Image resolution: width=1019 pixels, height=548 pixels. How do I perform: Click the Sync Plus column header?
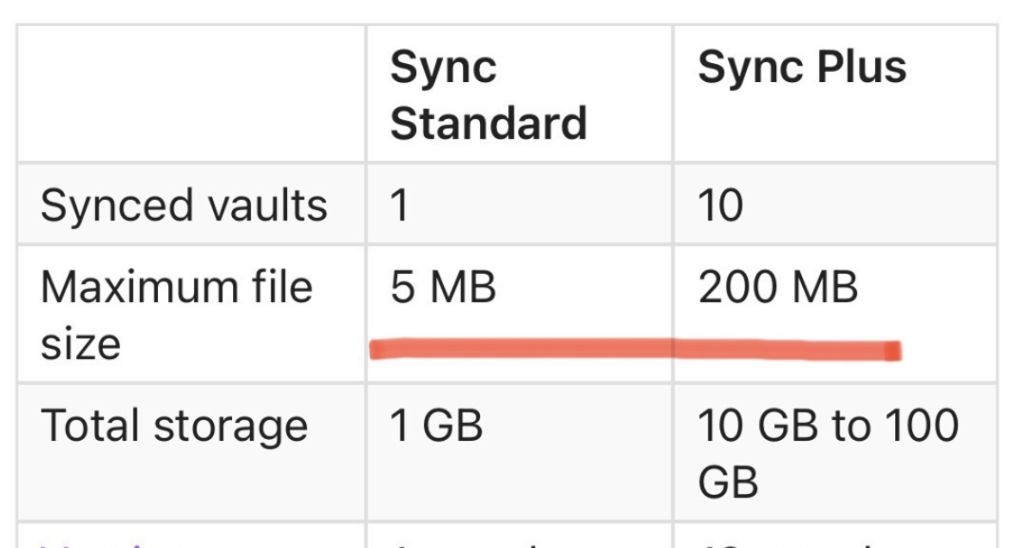pyautogui.click(x=802, y=68)
